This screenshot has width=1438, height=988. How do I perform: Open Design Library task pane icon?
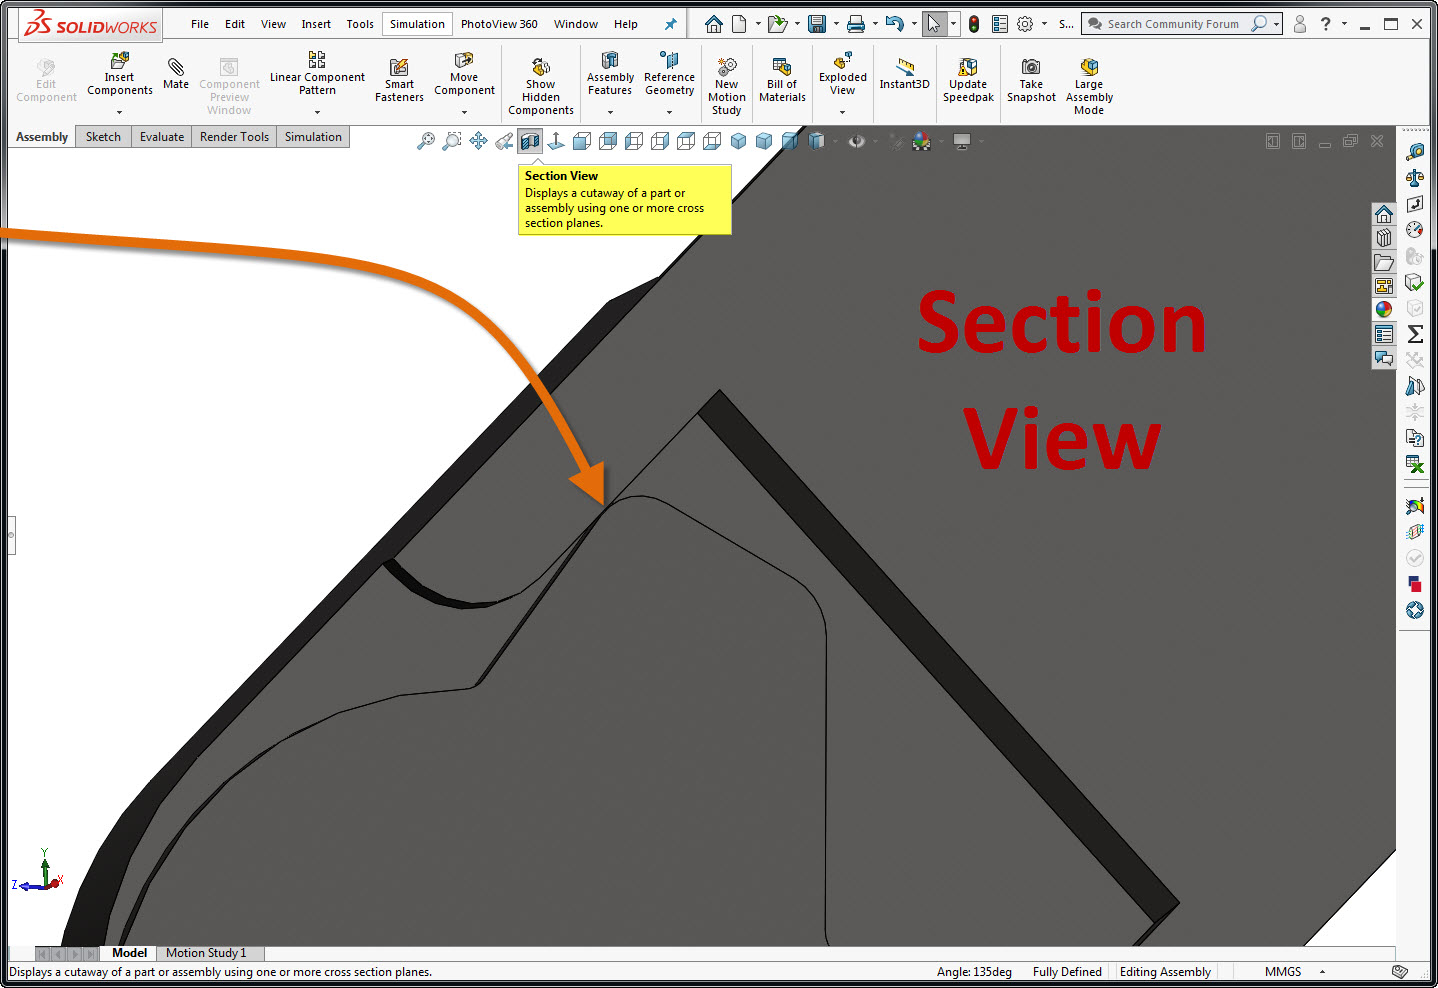(1384, 238)
